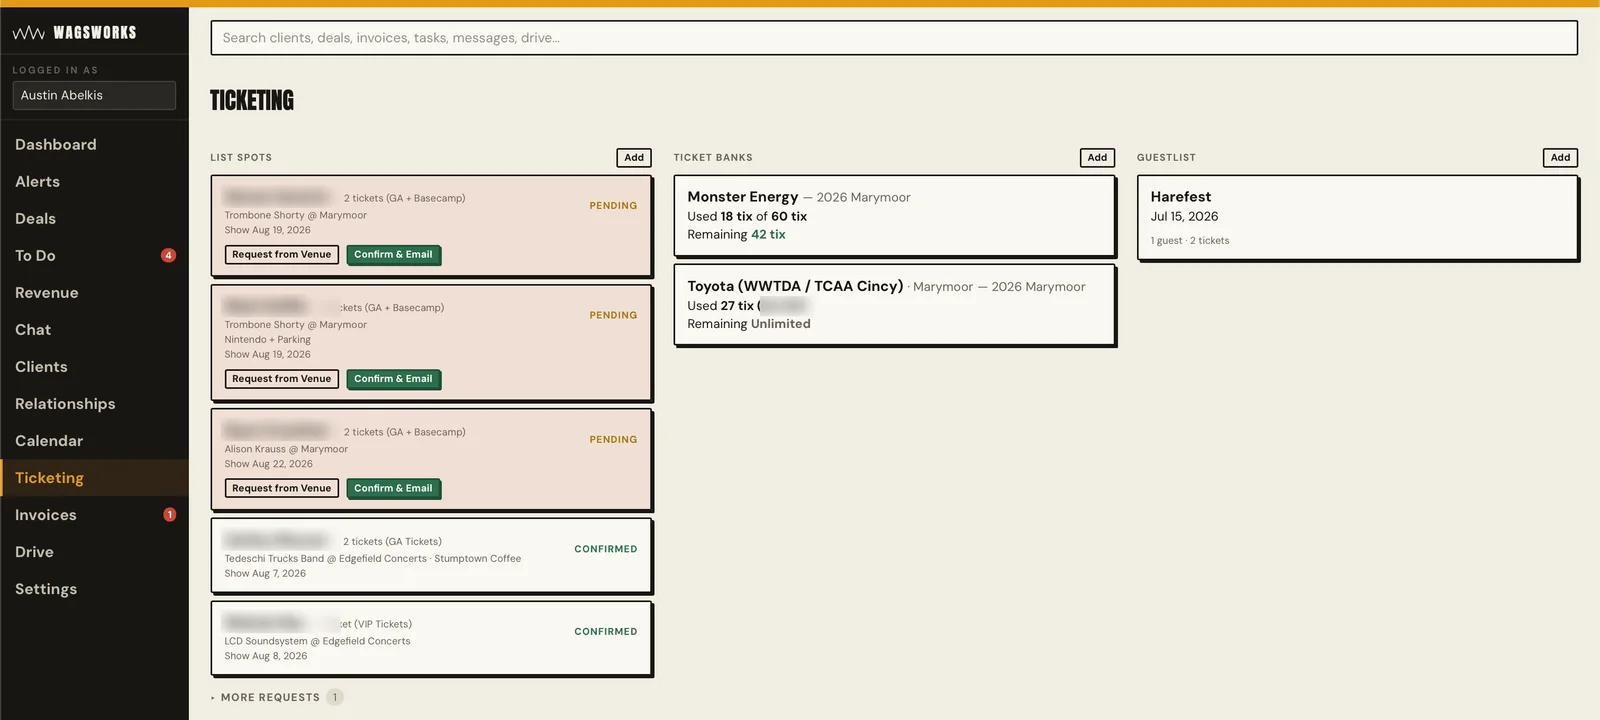Click the "Show Aug 8, 2026" date

tap(265, 657)
